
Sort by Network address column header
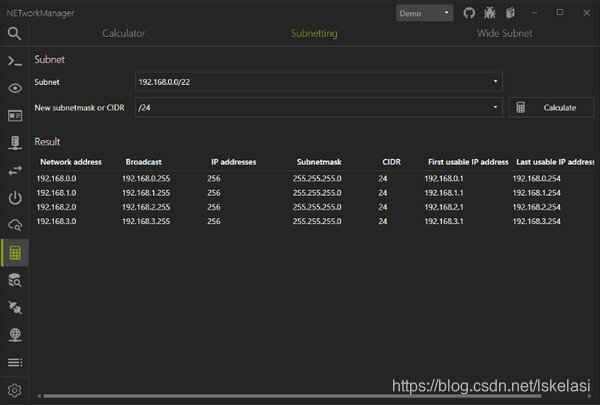click(x=71, y=162)
